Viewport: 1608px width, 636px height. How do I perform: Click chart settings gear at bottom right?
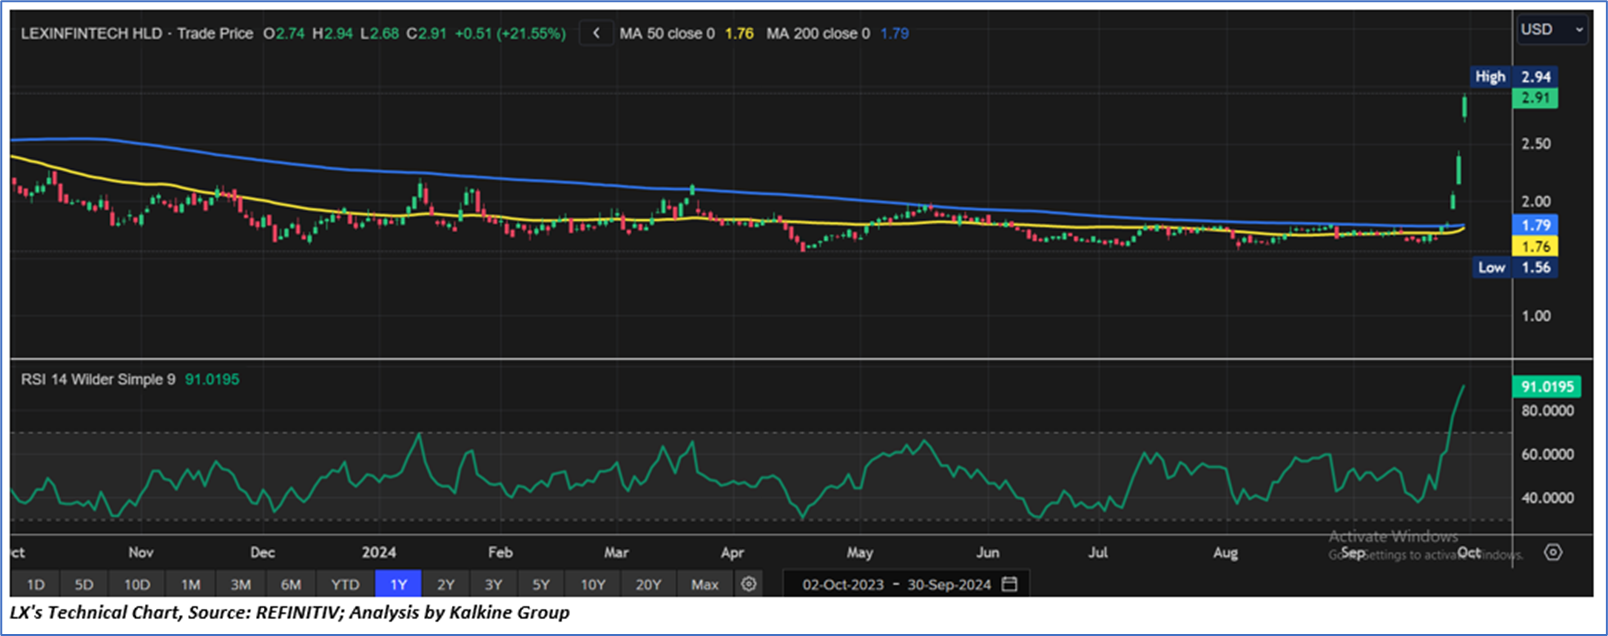[1553, 552]
